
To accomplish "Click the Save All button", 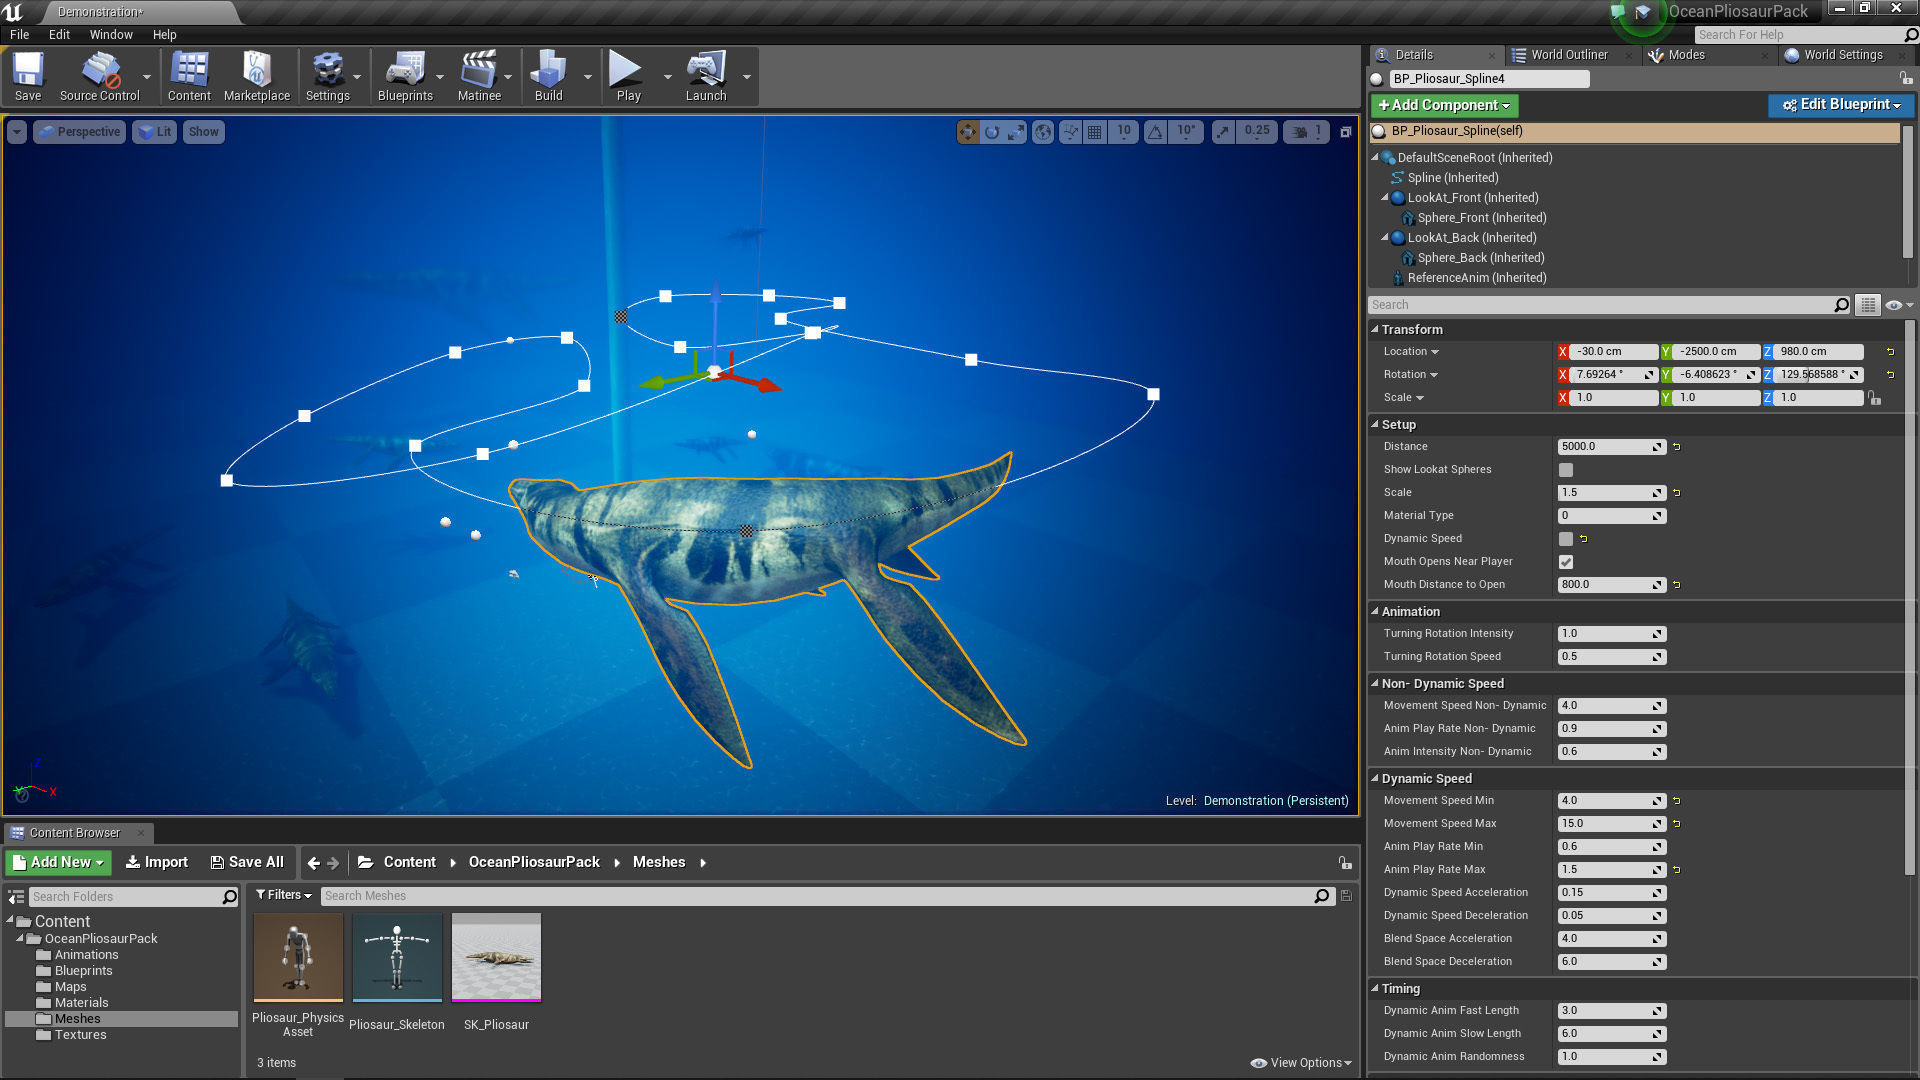I will [247, 862].
